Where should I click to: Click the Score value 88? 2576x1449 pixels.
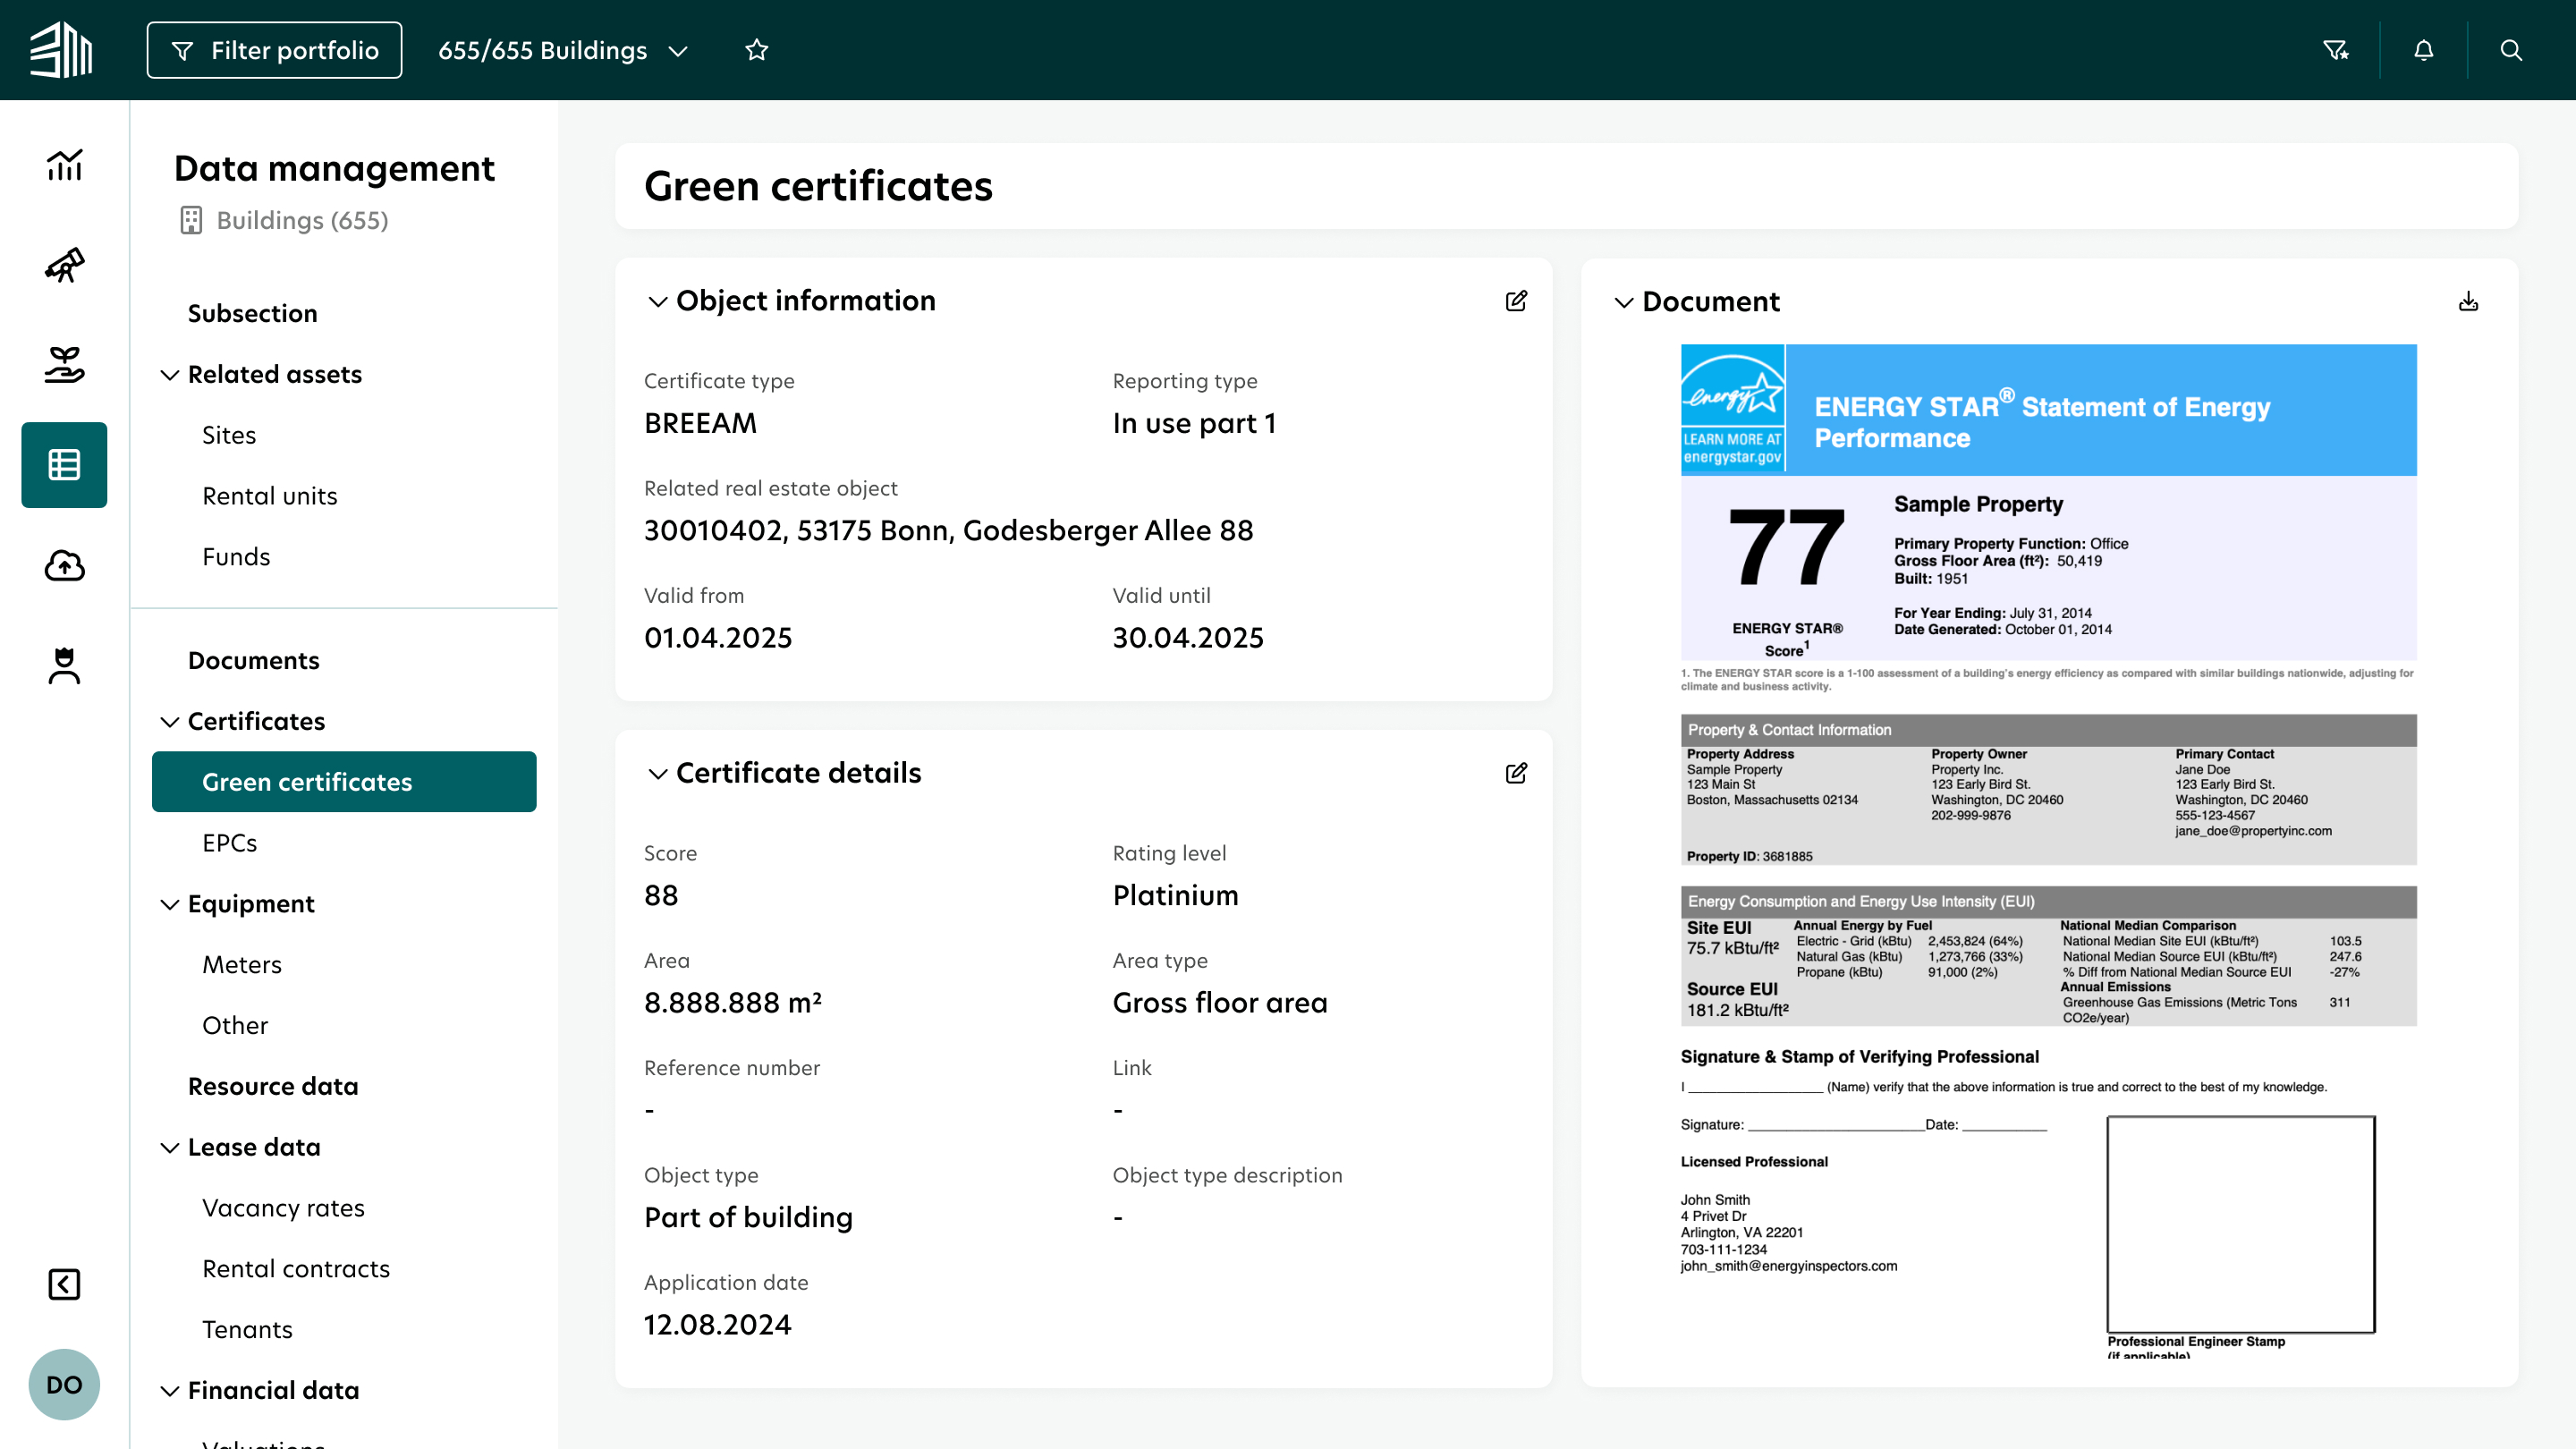point(661,895)
